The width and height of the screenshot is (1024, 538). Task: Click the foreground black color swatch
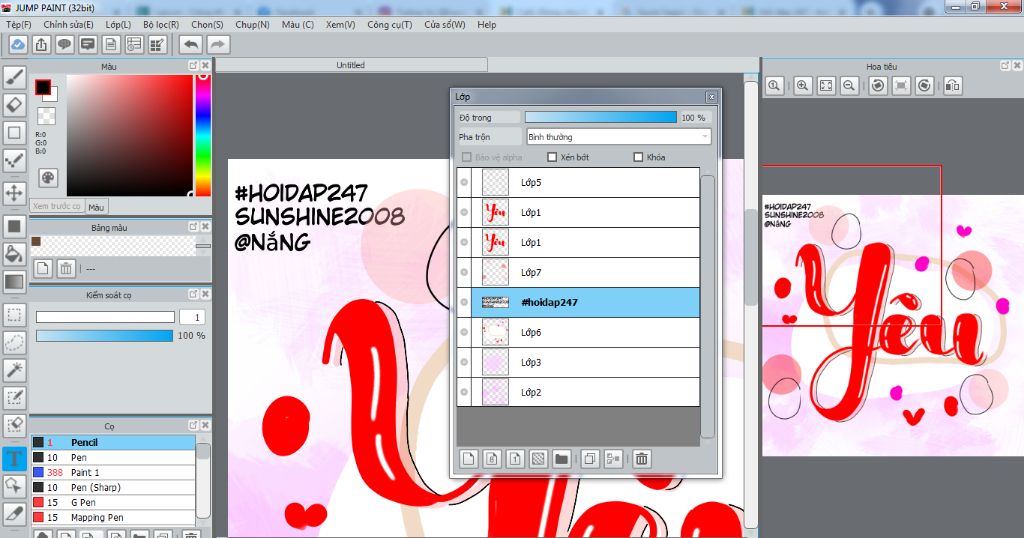pos(43,87)
